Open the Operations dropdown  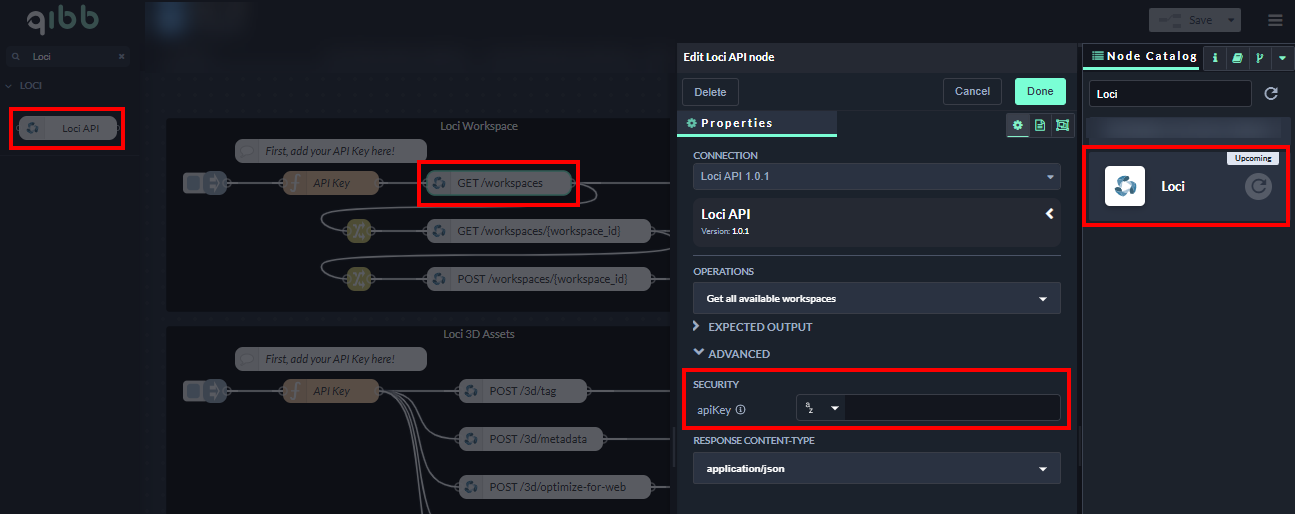(x=876, y=298)
